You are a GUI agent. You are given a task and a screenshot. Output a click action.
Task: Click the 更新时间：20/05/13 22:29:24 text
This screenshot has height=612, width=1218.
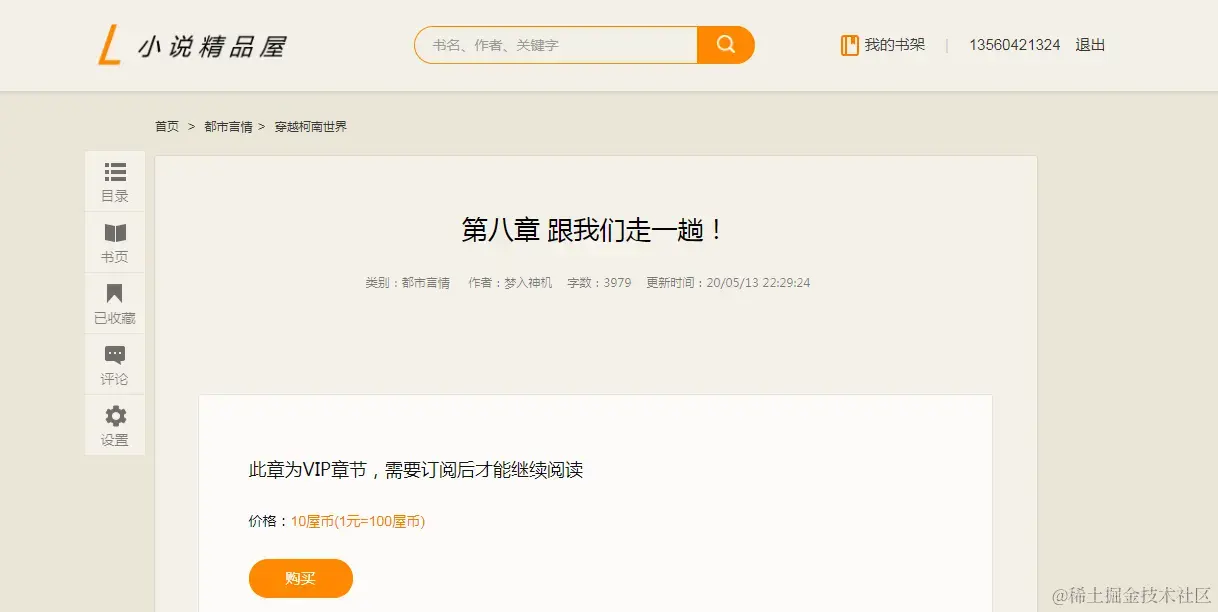coord(728,283)
